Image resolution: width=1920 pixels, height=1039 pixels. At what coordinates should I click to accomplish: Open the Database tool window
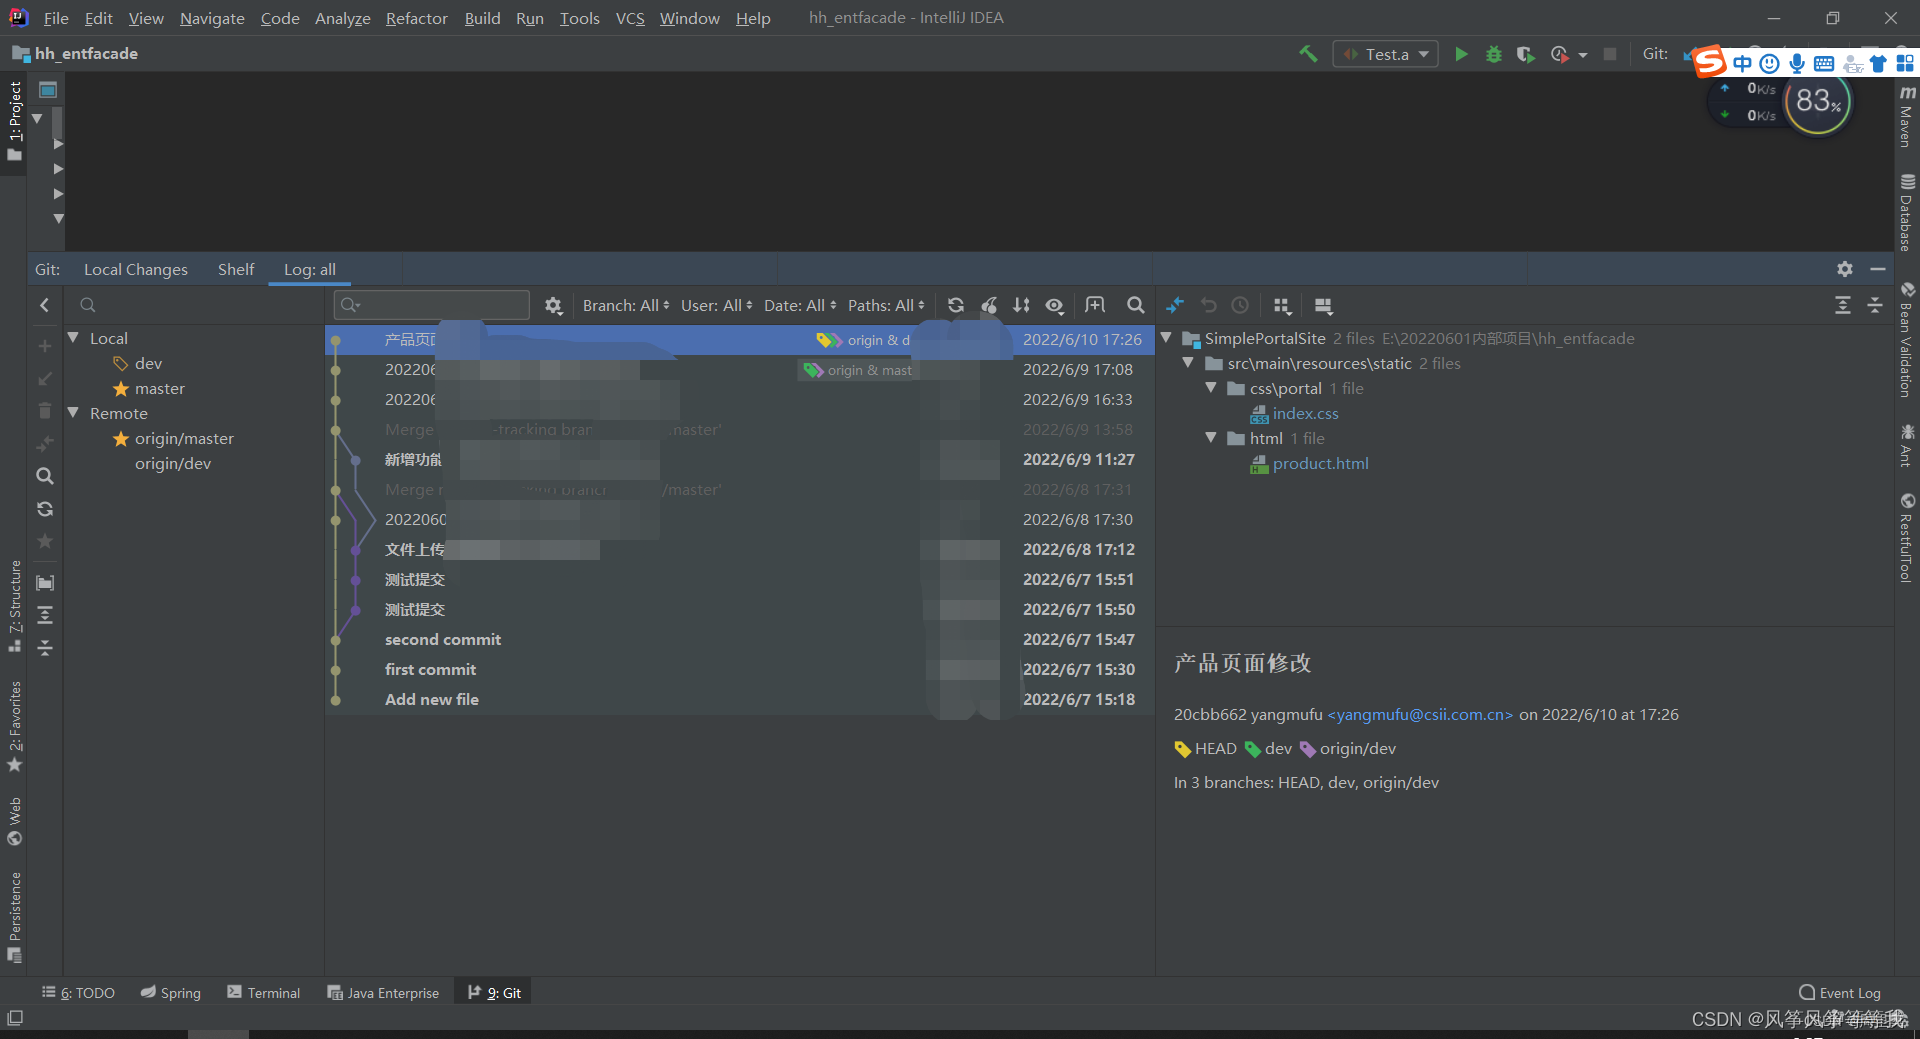1907,212
